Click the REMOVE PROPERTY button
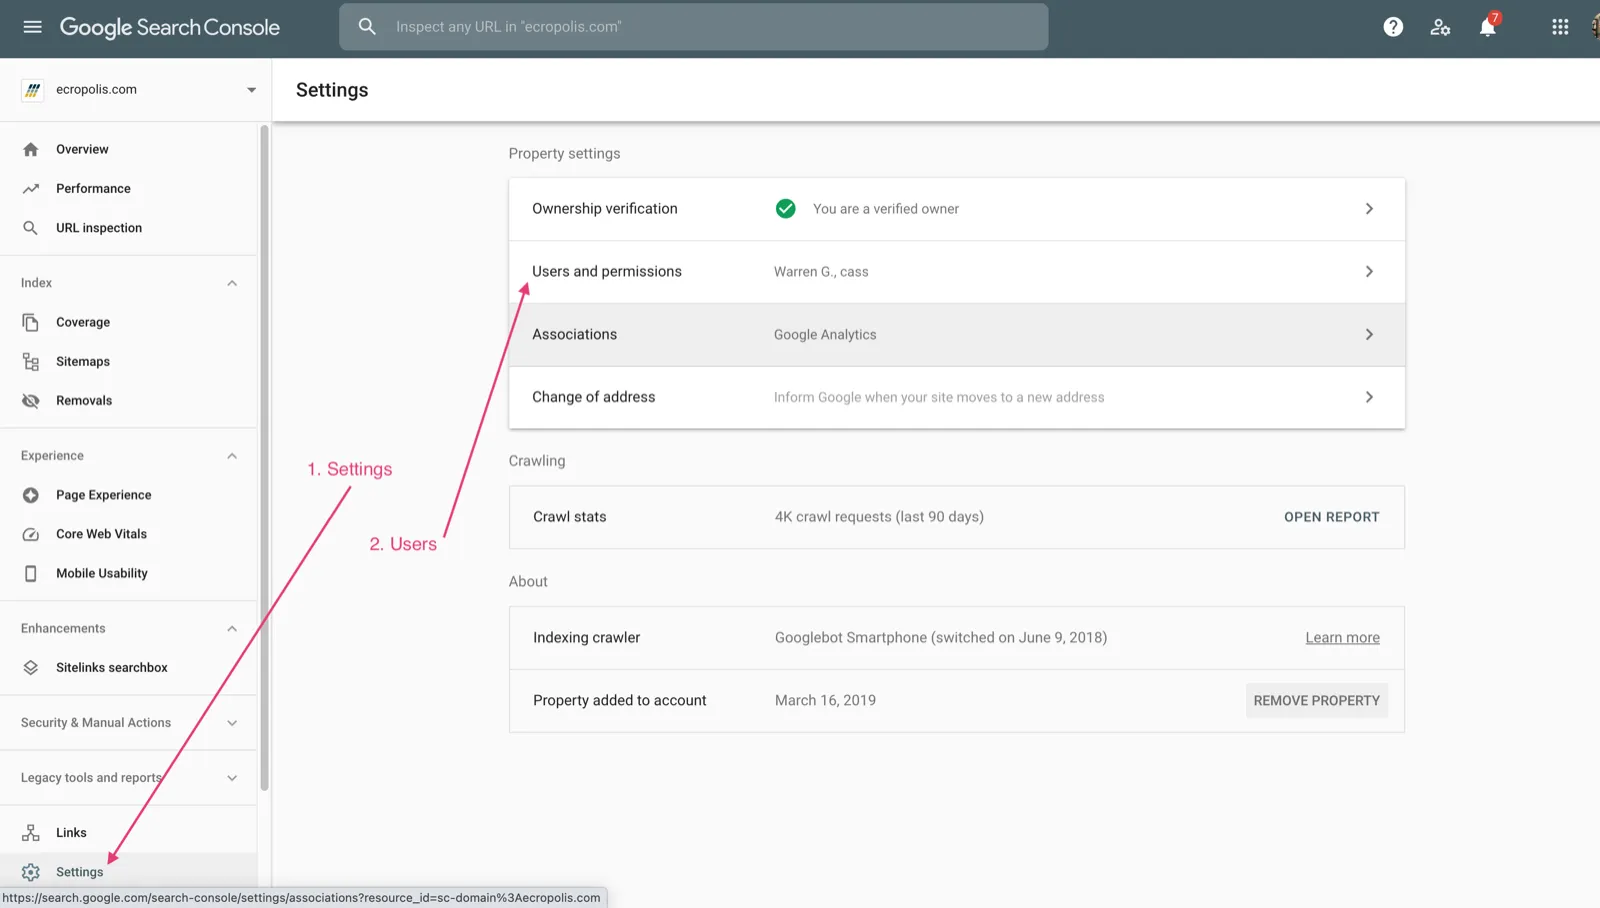1600x908 pixels. (x=1316, y=701)
